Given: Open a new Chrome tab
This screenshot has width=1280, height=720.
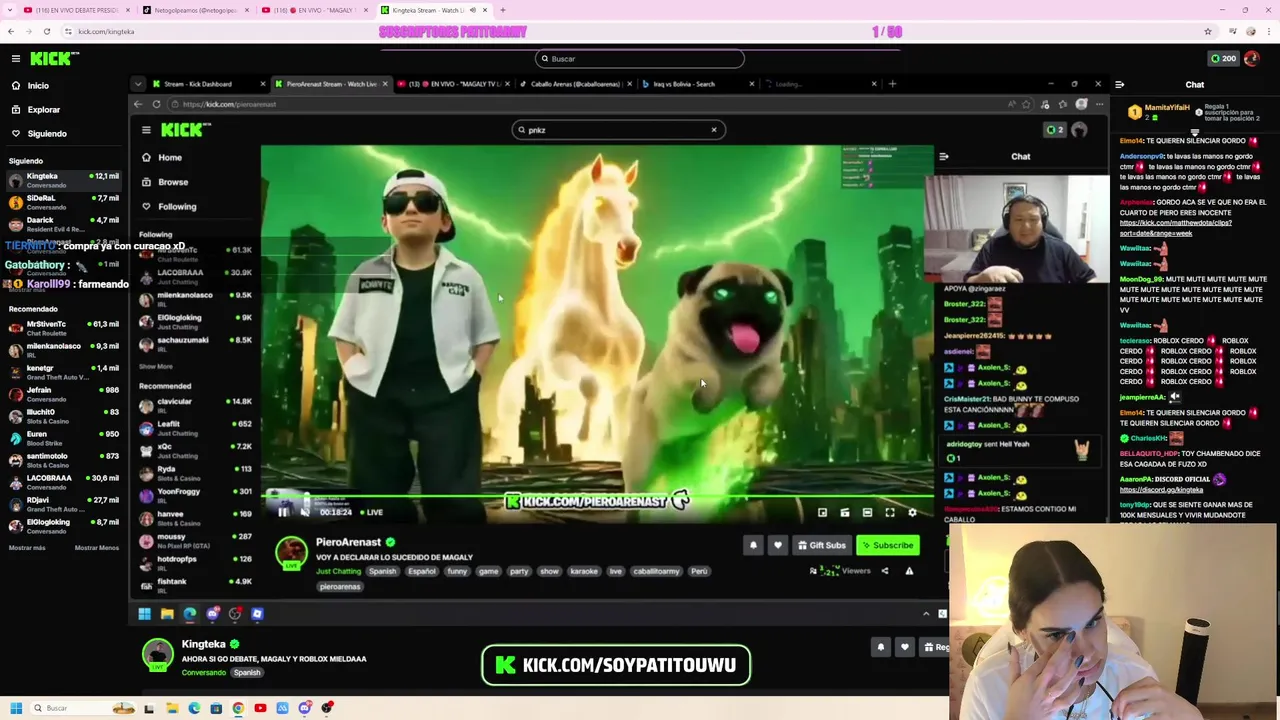Looking at the screenshot, I should tap(502, 10).
